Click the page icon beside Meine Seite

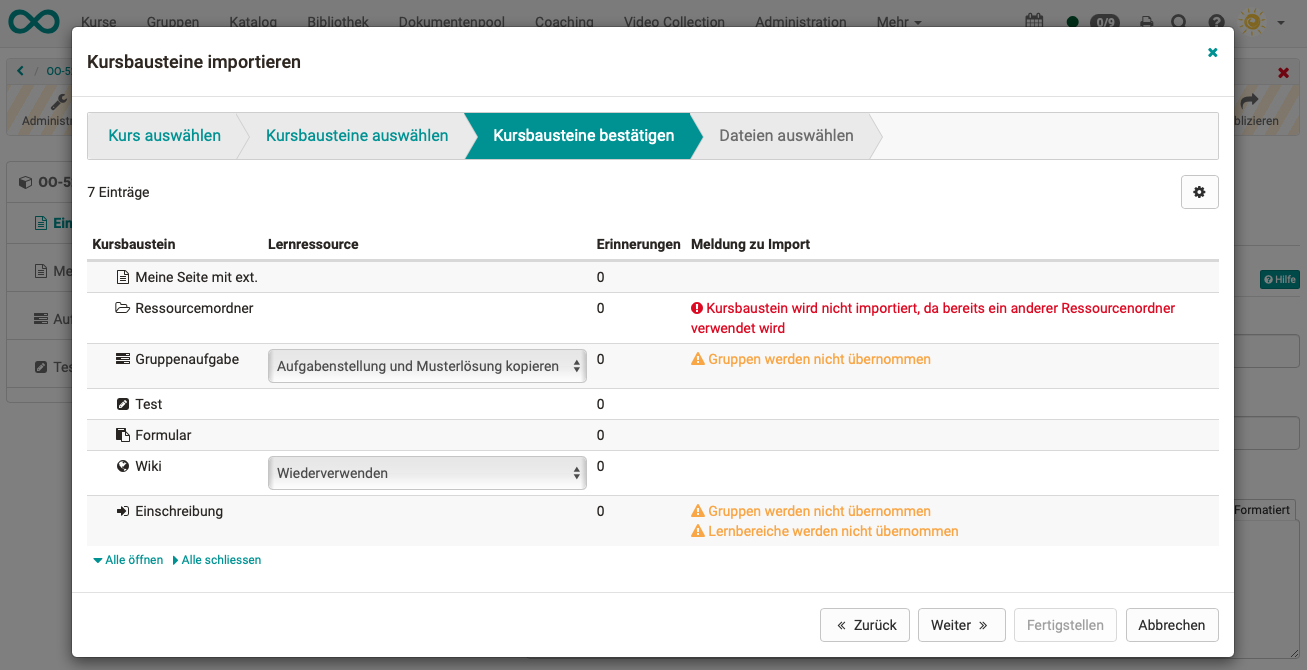click(x=123, y=277)
